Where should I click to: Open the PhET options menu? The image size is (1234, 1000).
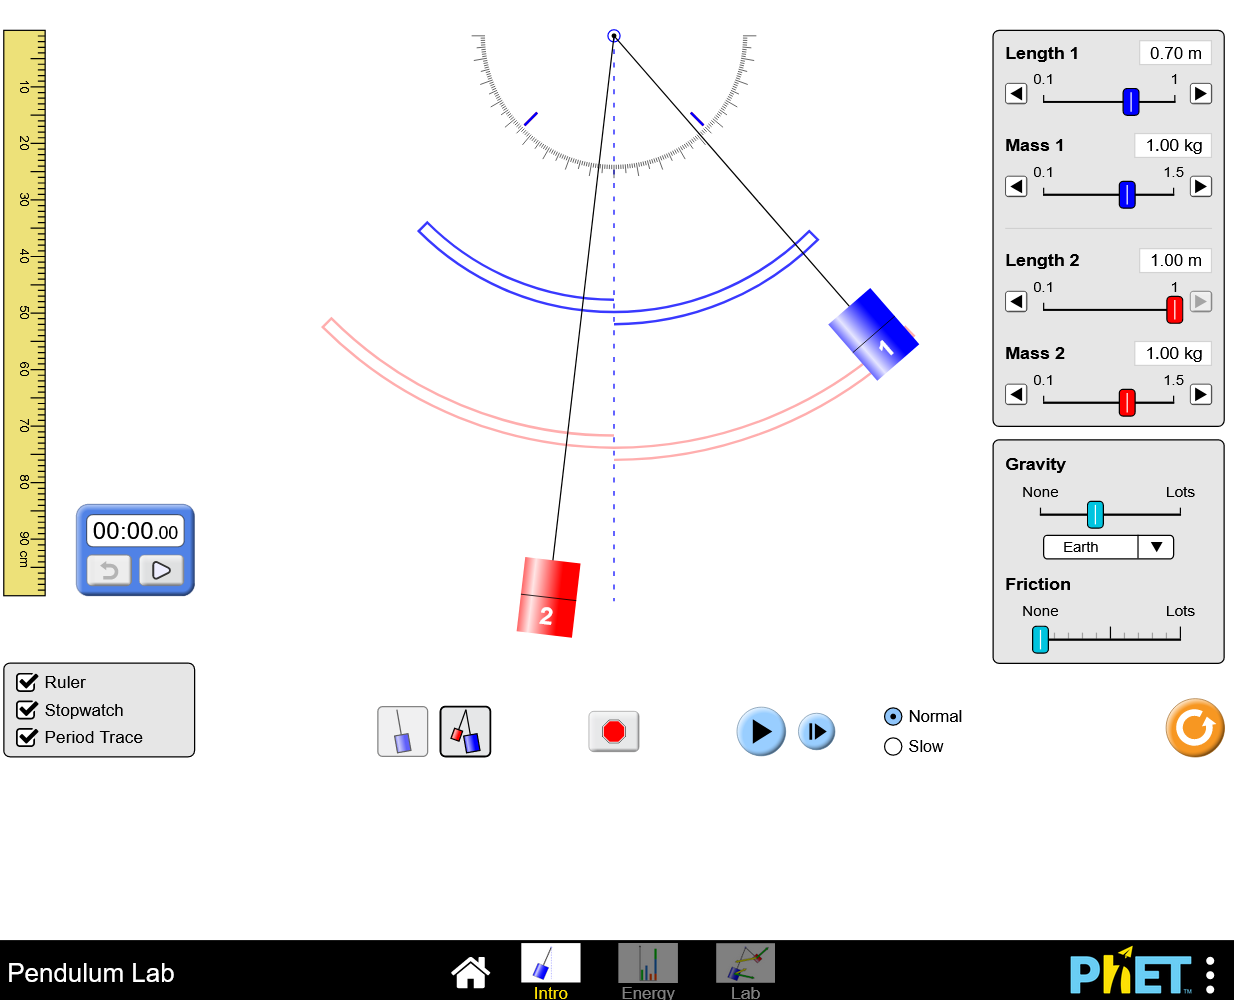tap(1210, 974)
